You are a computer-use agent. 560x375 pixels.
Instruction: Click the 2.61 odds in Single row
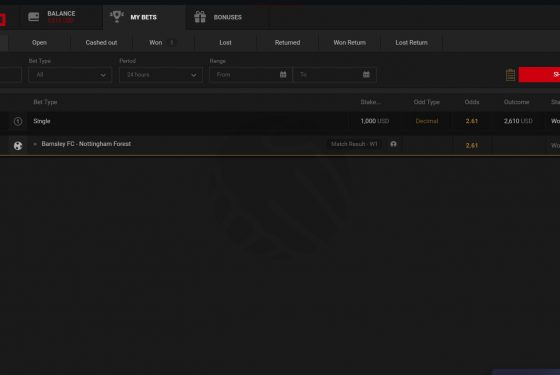tap(472, 121)
